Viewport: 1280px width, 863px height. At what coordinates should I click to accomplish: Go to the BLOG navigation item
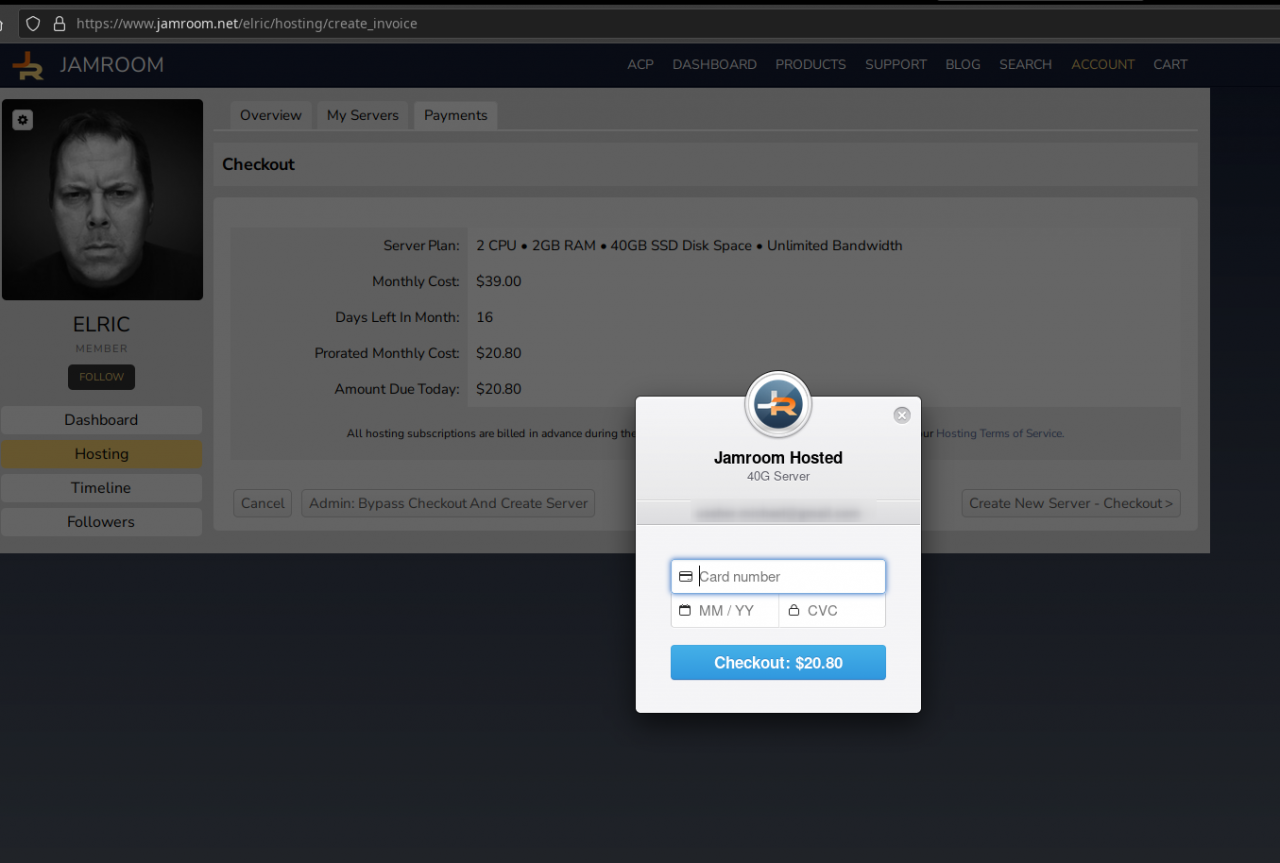point(963,65)
